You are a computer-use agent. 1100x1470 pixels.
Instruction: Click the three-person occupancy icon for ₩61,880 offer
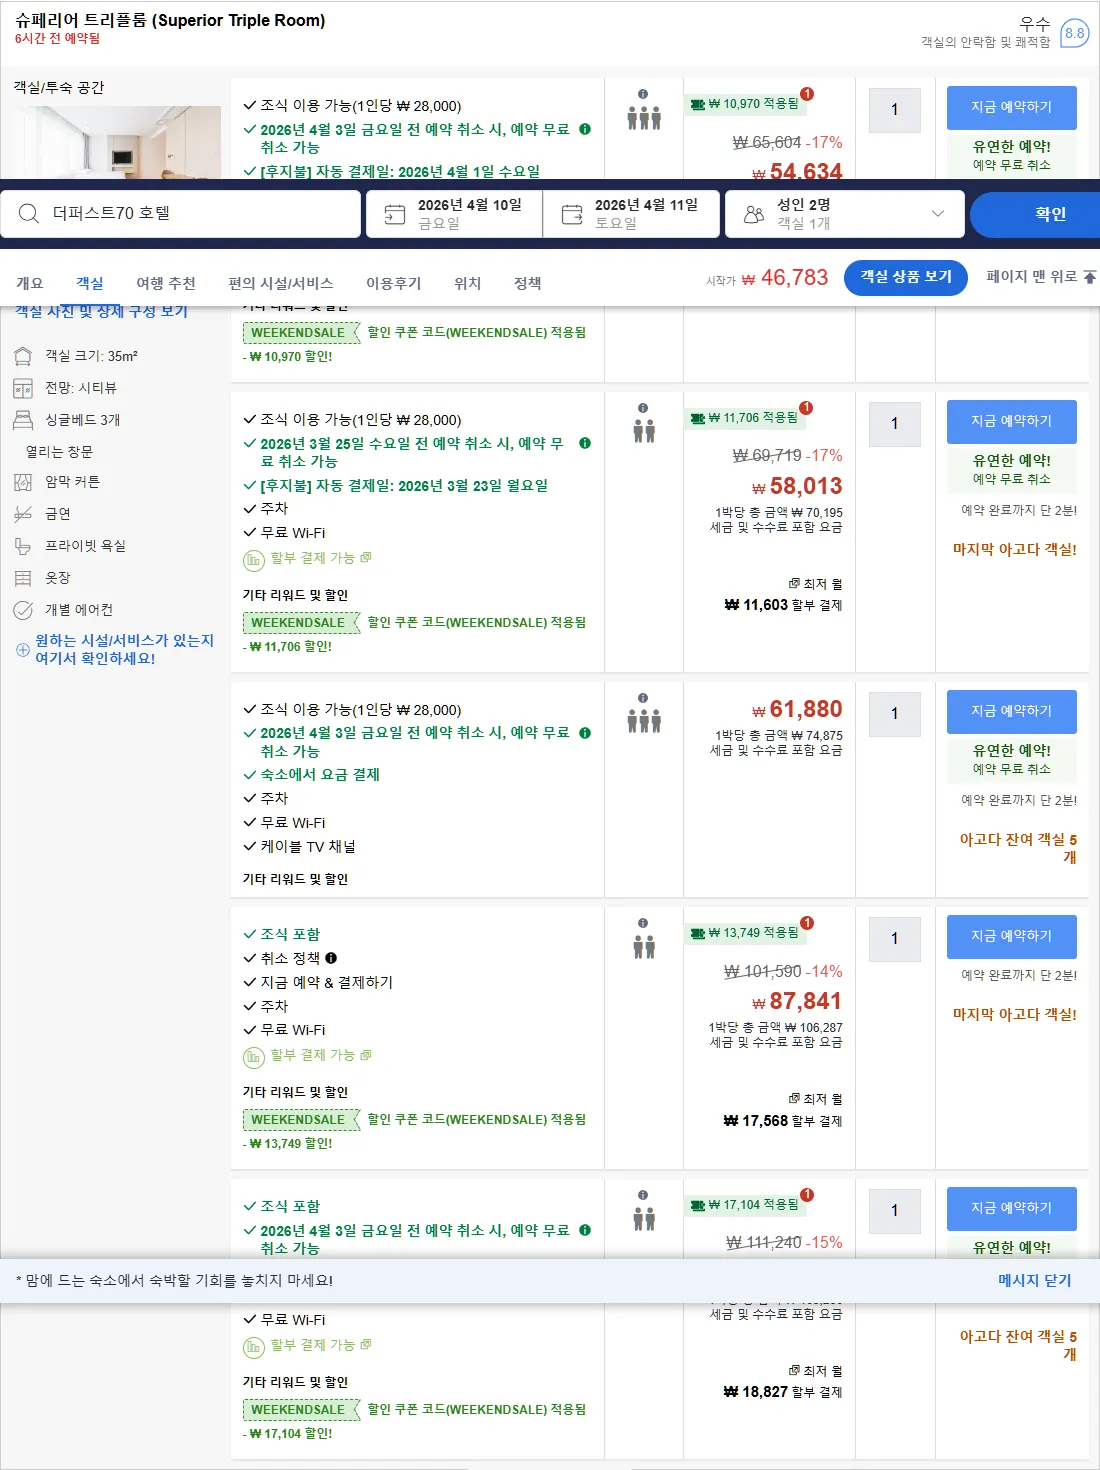pos(644,721)
